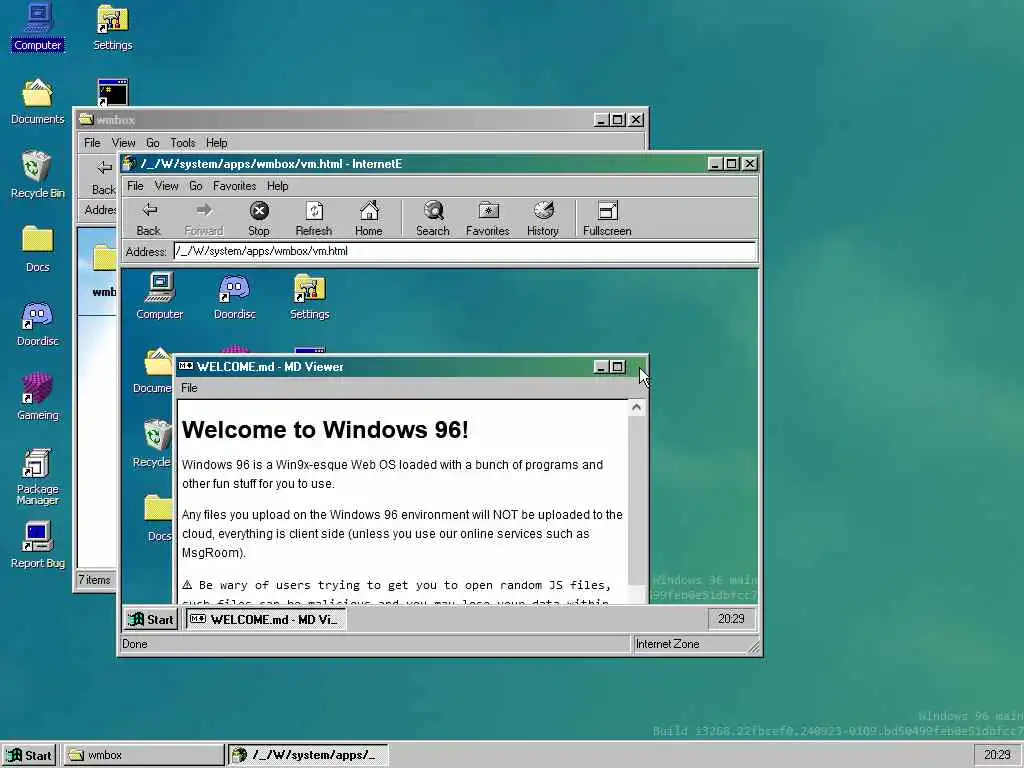This screenshot has width=1024, height=768.
Task: Open the File menu in MD Viewer
Action: [189, 388]
